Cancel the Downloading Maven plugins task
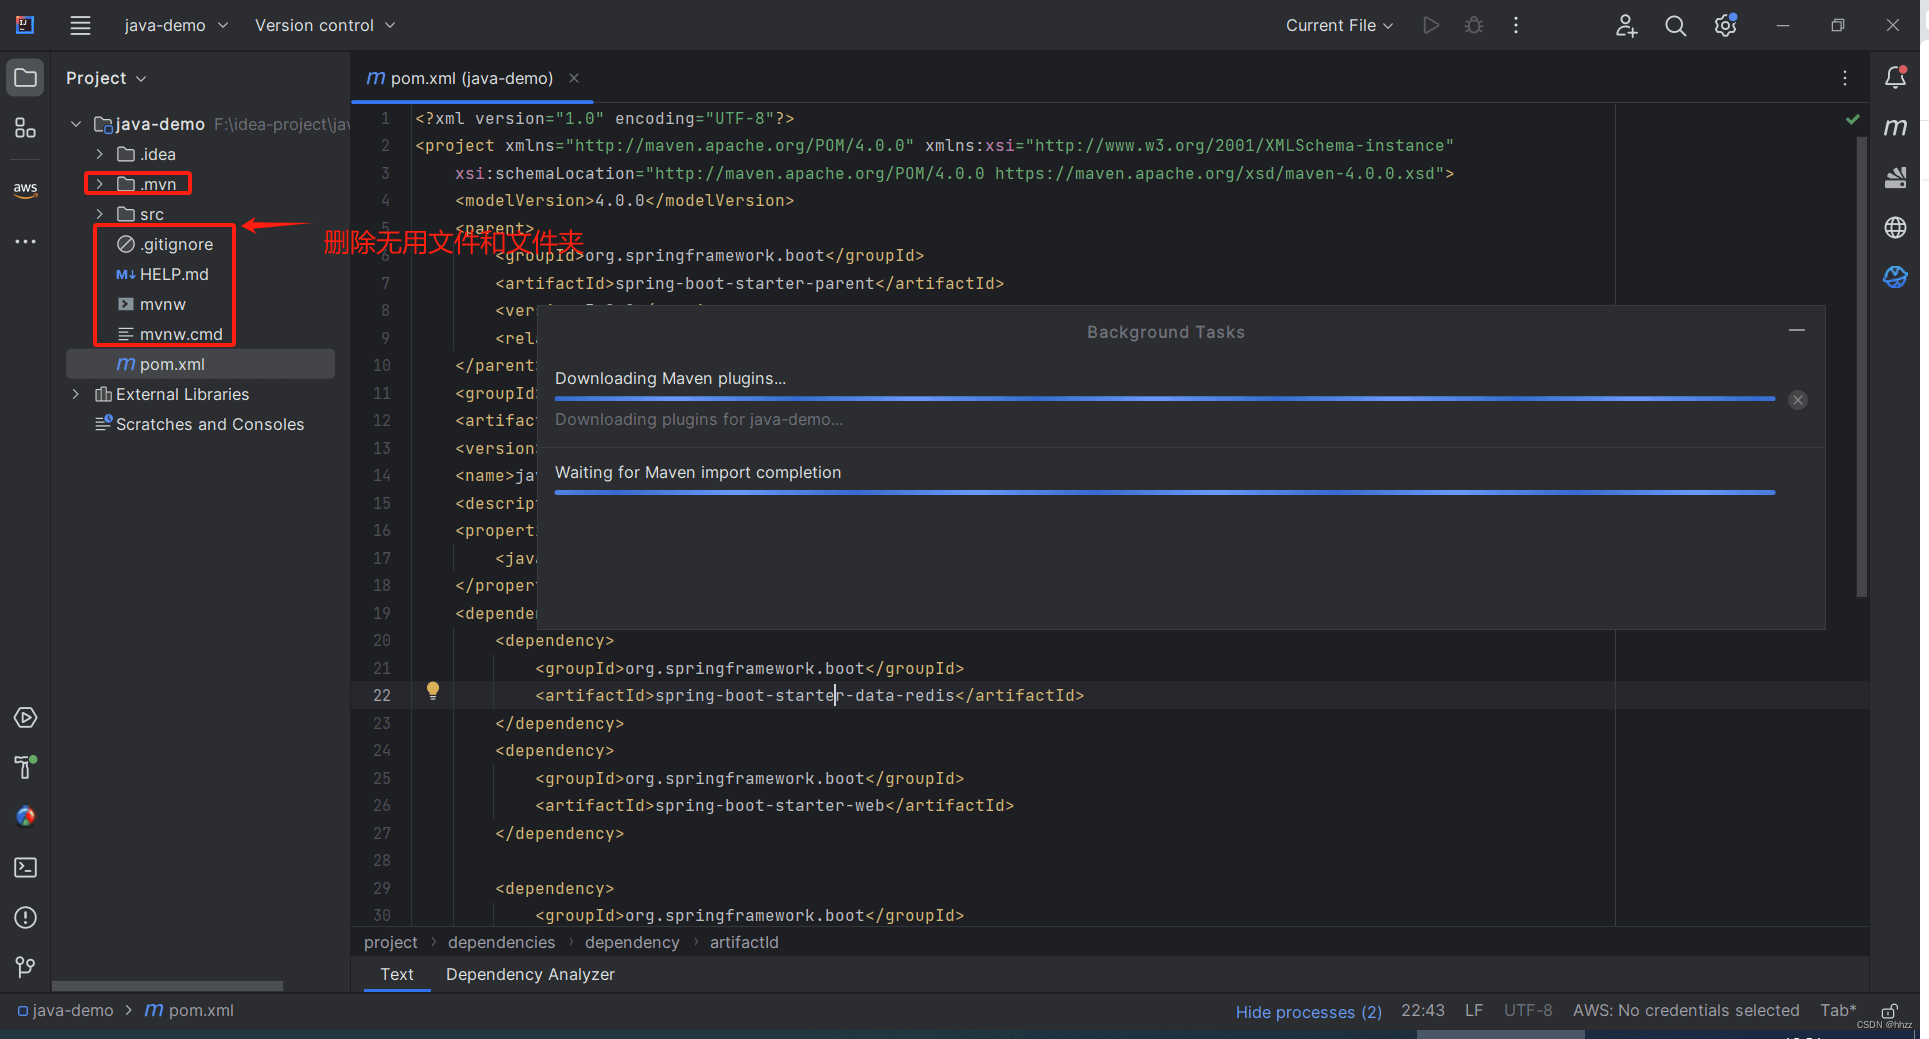Image resolution: width=1929 pixels, height=1039 pixels. tap(1798, 400)
